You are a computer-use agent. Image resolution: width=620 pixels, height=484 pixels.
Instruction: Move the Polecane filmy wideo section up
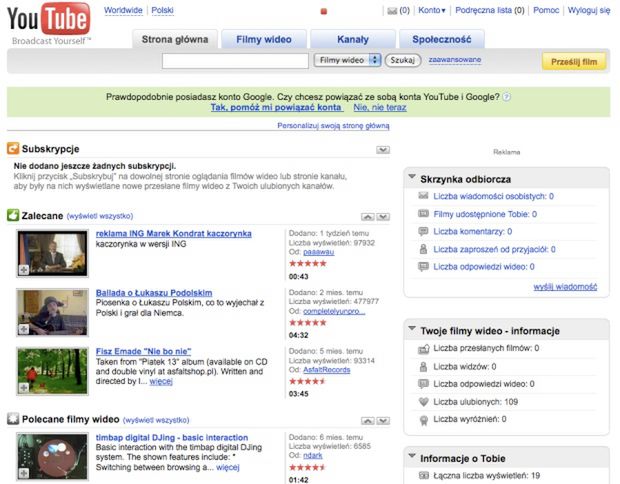tap(367, 421)
